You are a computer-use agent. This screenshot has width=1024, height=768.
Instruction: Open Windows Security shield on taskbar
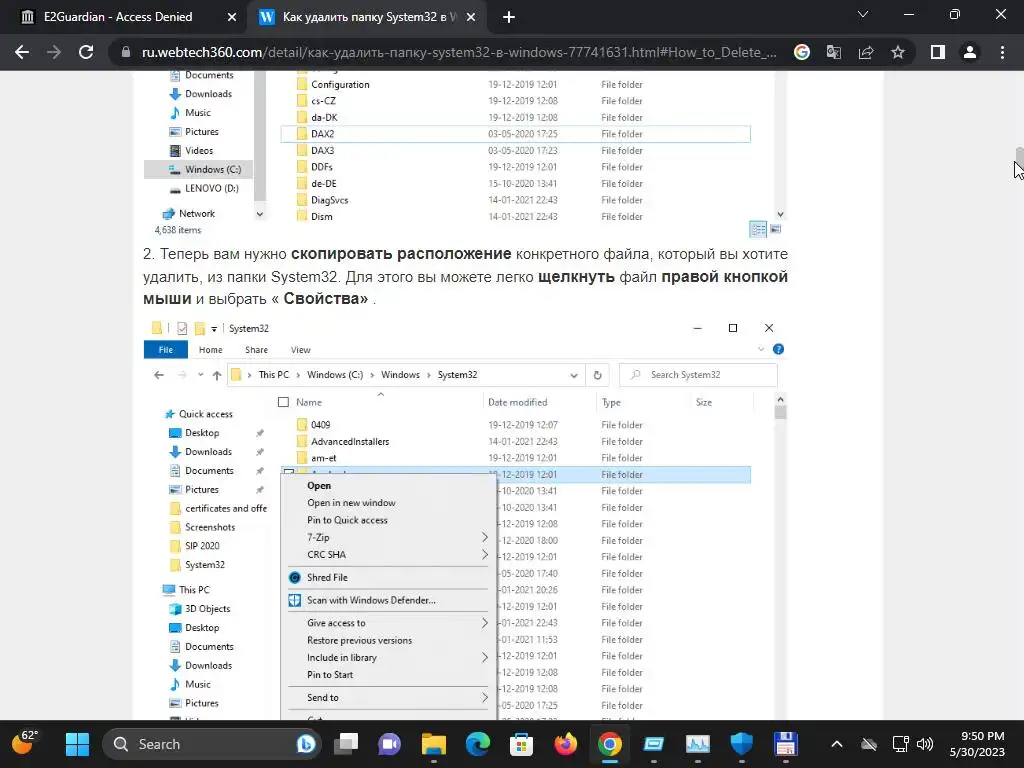[x=741, y=744]
